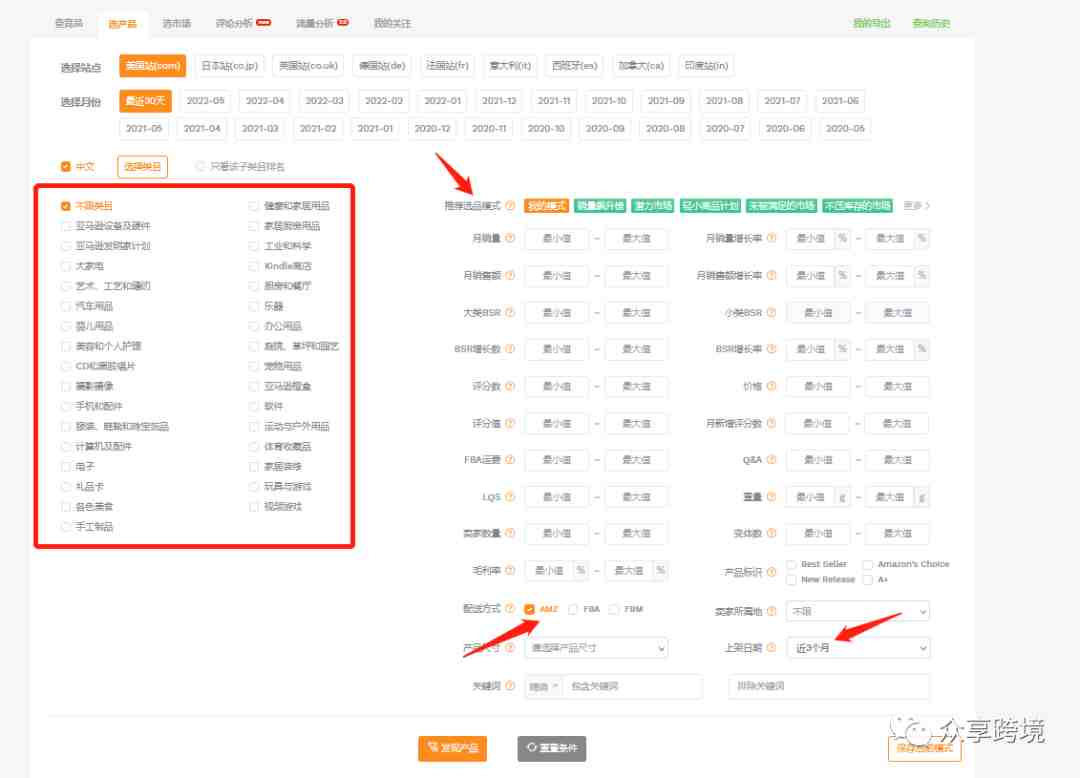This screenshot has width=1080, height=778.
Task: Open the 流量分析 tab
Action: [x=322, y=23]
